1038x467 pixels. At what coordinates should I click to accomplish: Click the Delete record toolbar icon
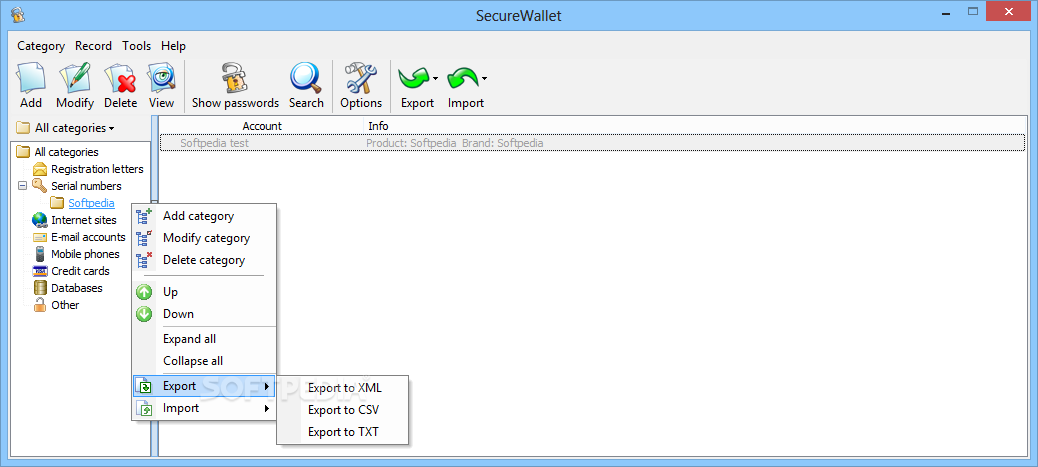tap(120, 78)
